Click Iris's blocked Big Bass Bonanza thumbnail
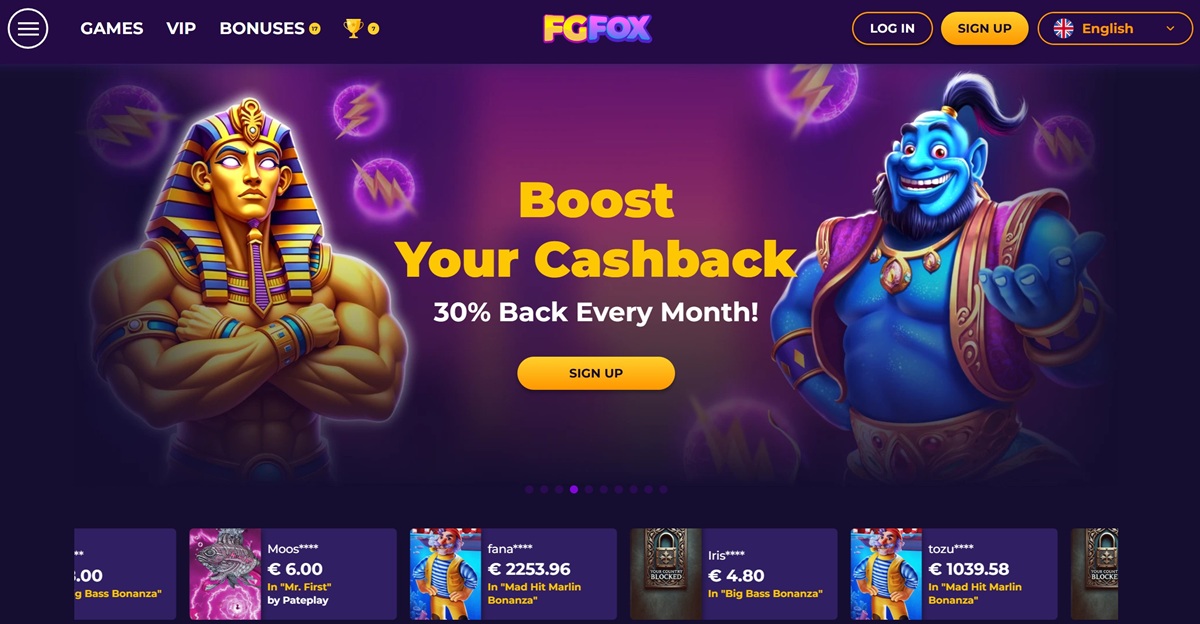This screenshot has height=624, width=1200. click(x=665, y=574)
